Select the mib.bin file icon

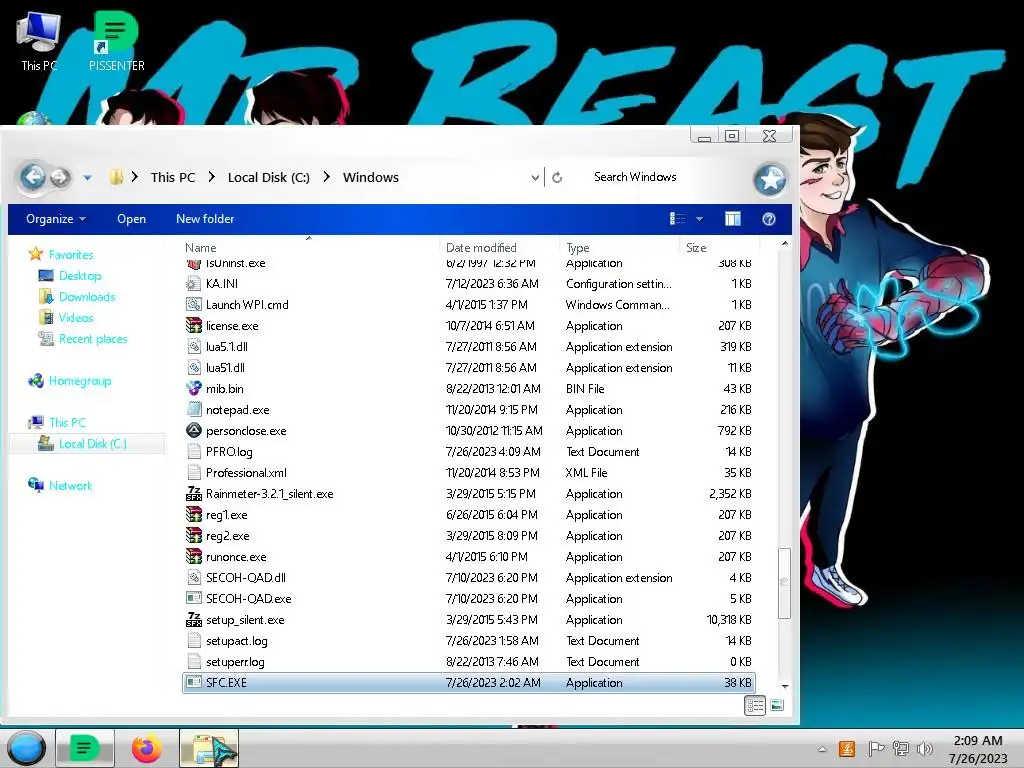pos(193,389)
